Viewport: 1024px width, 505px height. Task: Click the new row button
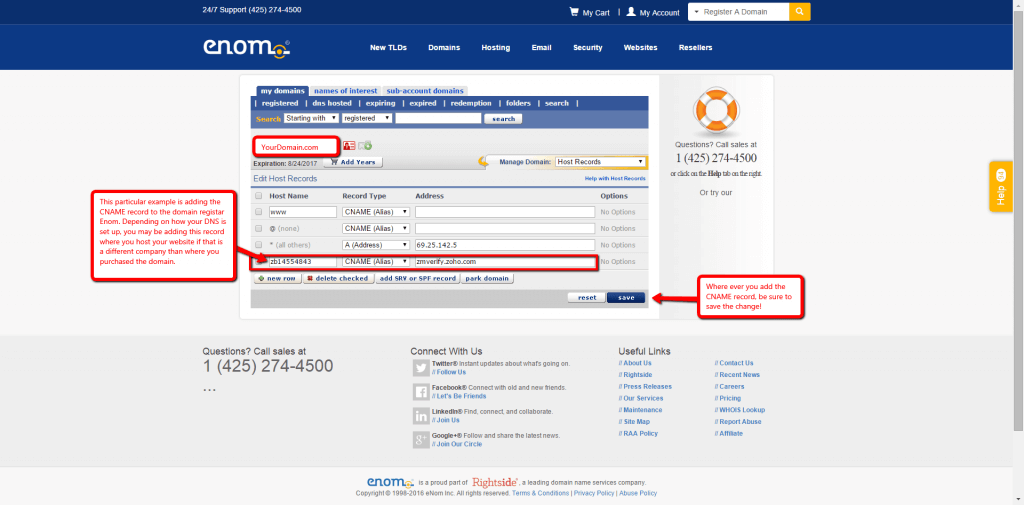[278, 278]
